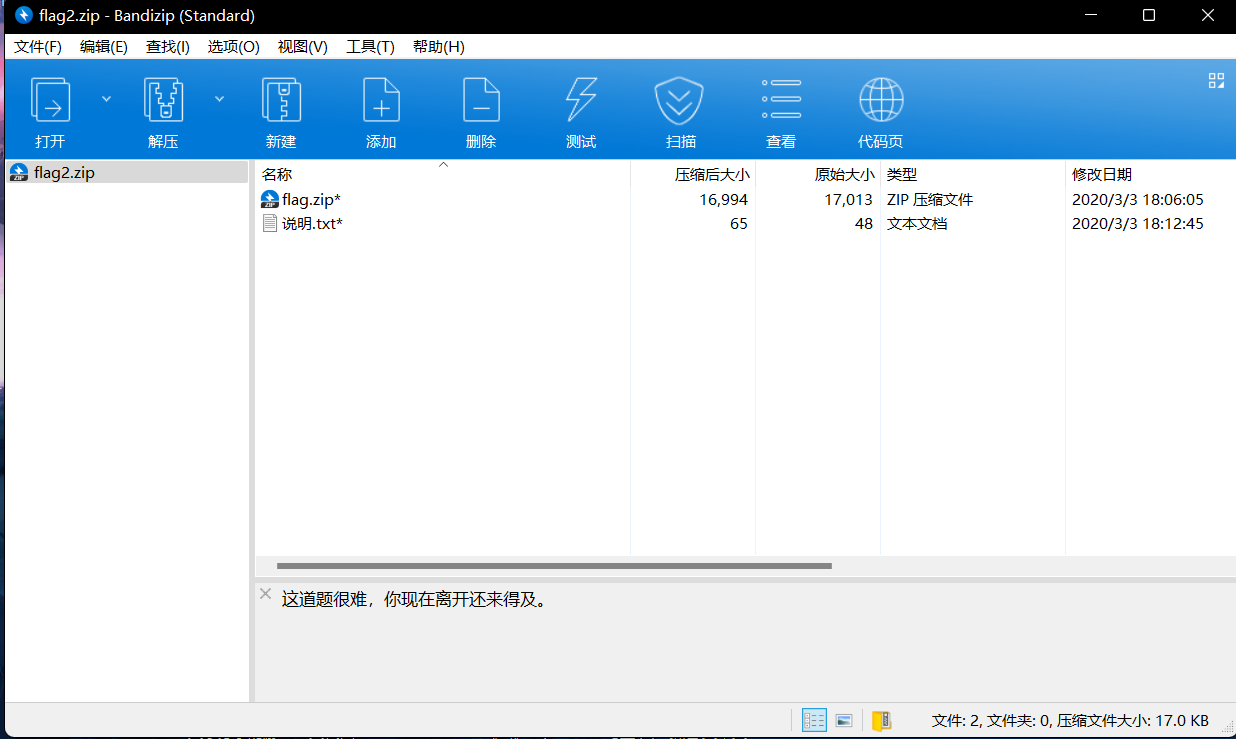Click the 2020/3/3 18:12:45 date cell
The width and height of the screenshot is (1236, 739).
pyautogui.click(x=1138, y=223)
